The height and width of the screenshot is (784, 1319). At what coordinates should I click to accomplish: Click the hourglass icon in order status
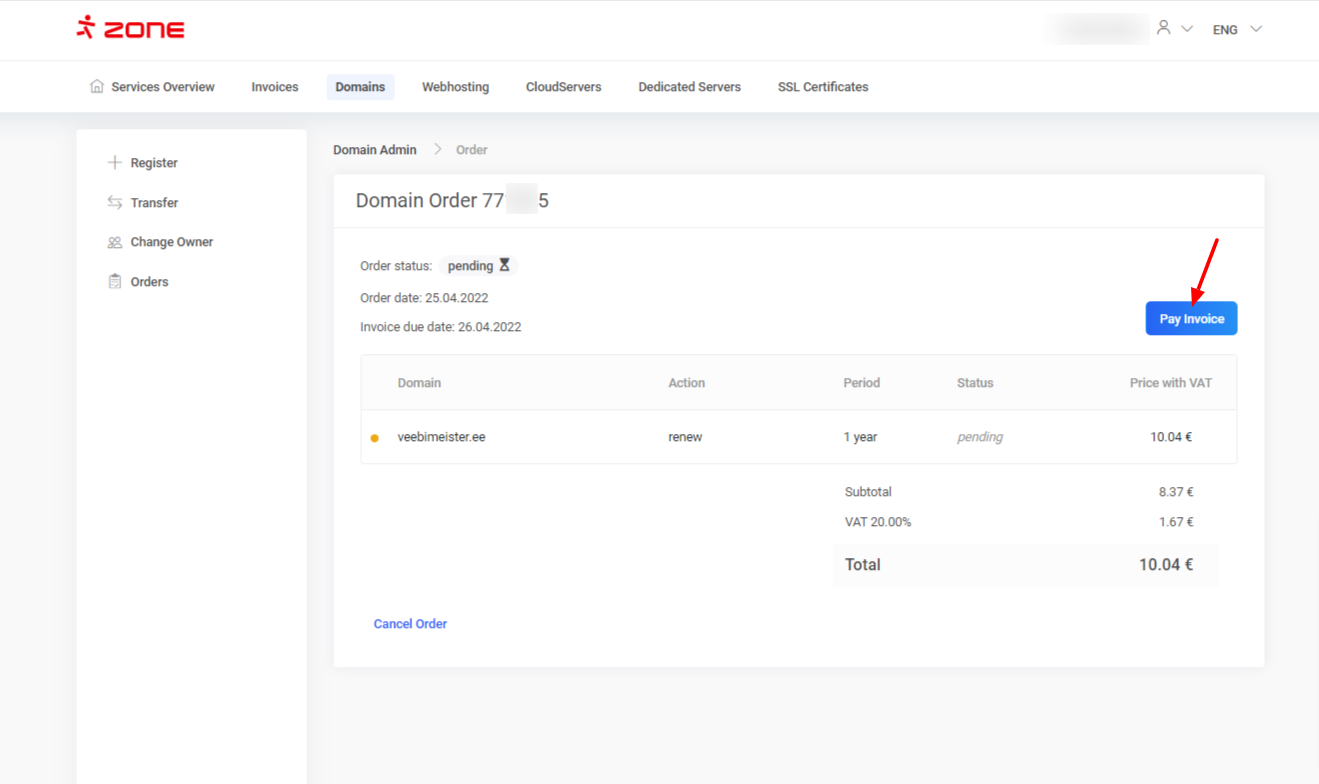[x=505, y=266]
